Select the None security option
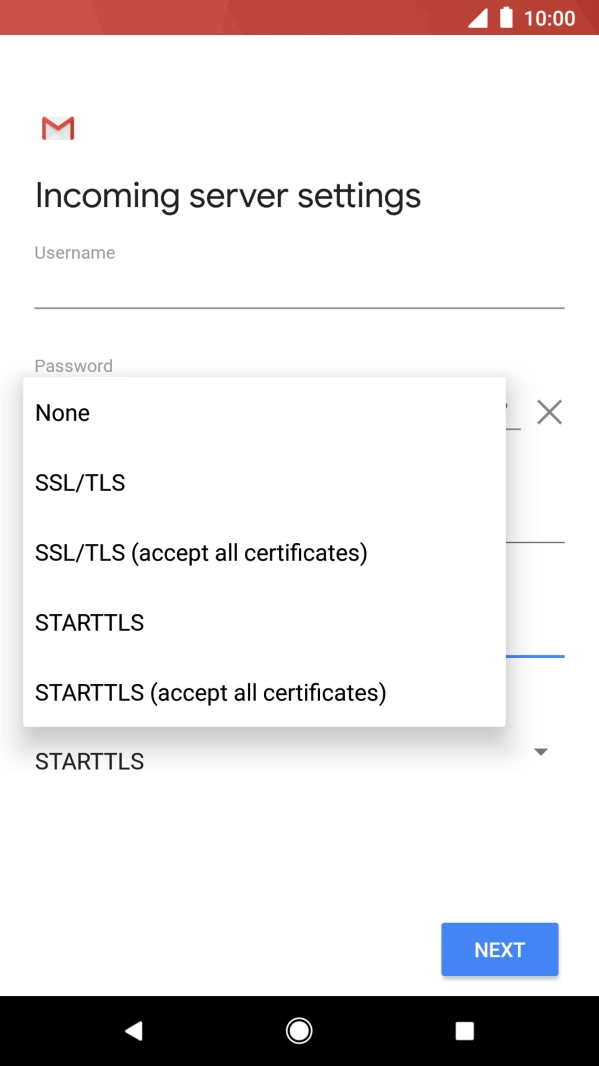The image size is (599, 1066). pos(62,412)
